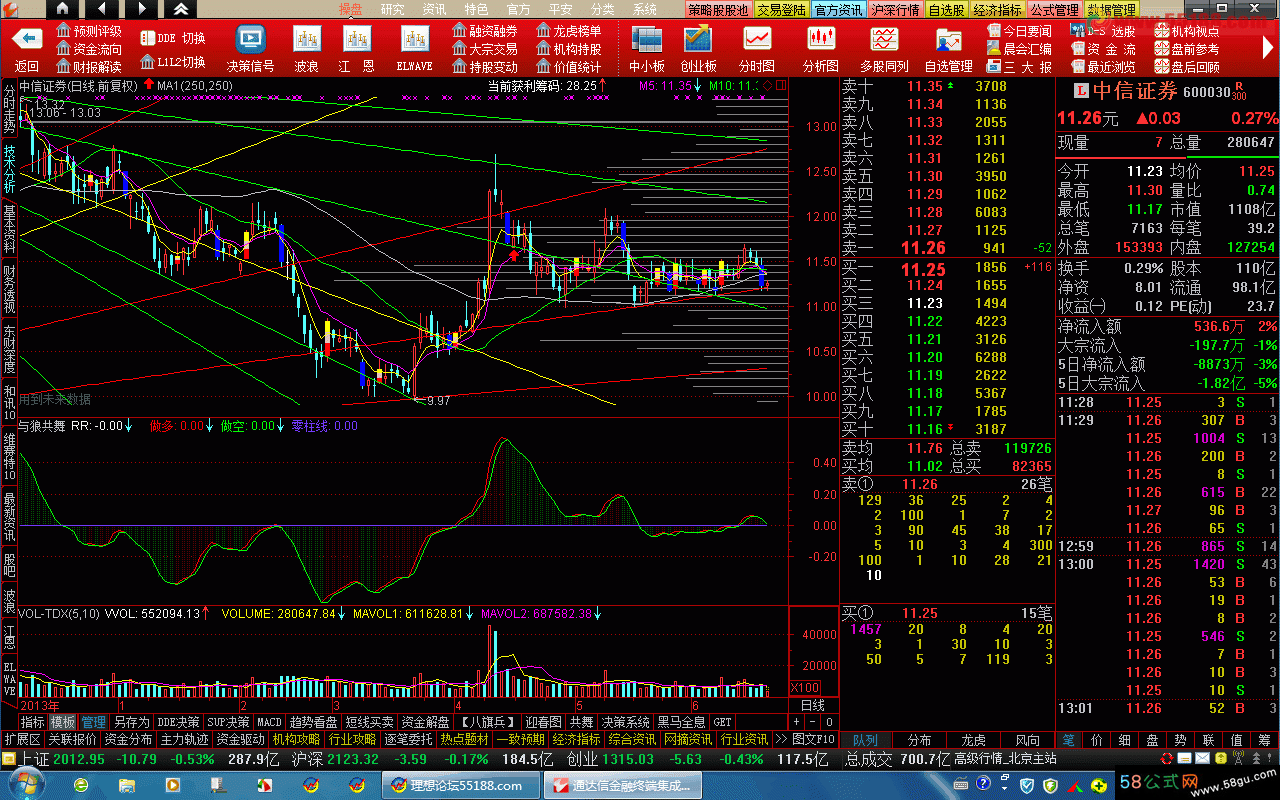Click the 指标 indicator button below the chart
The height and width of the screenshot is (800, 1280).
pyautogui.click(x=33, y=721)
